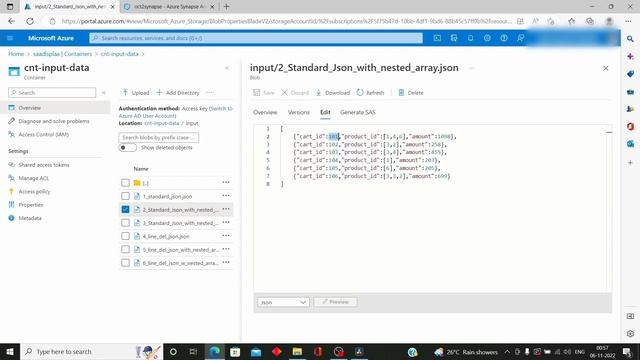Switch to the Generate SAS tab
Screen dimensions: 640x360
(358, 112)
